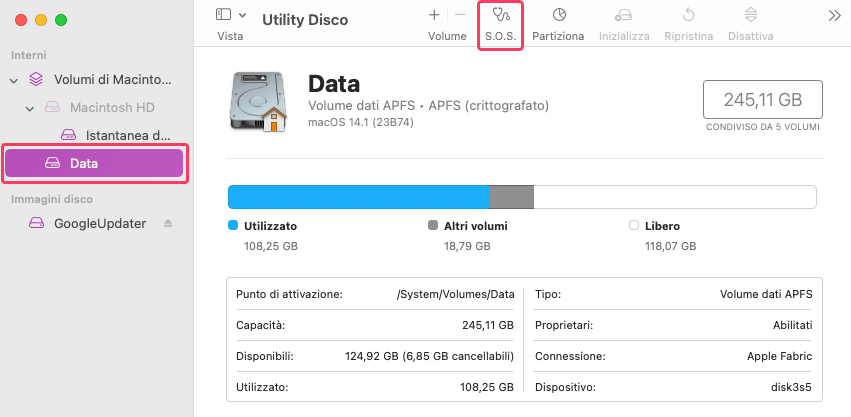Image resolution: width=851 pixels, height=417 pixels.
Task: Open the Partiziona tool
Action: pyautogui.click(x=558, y=26)
